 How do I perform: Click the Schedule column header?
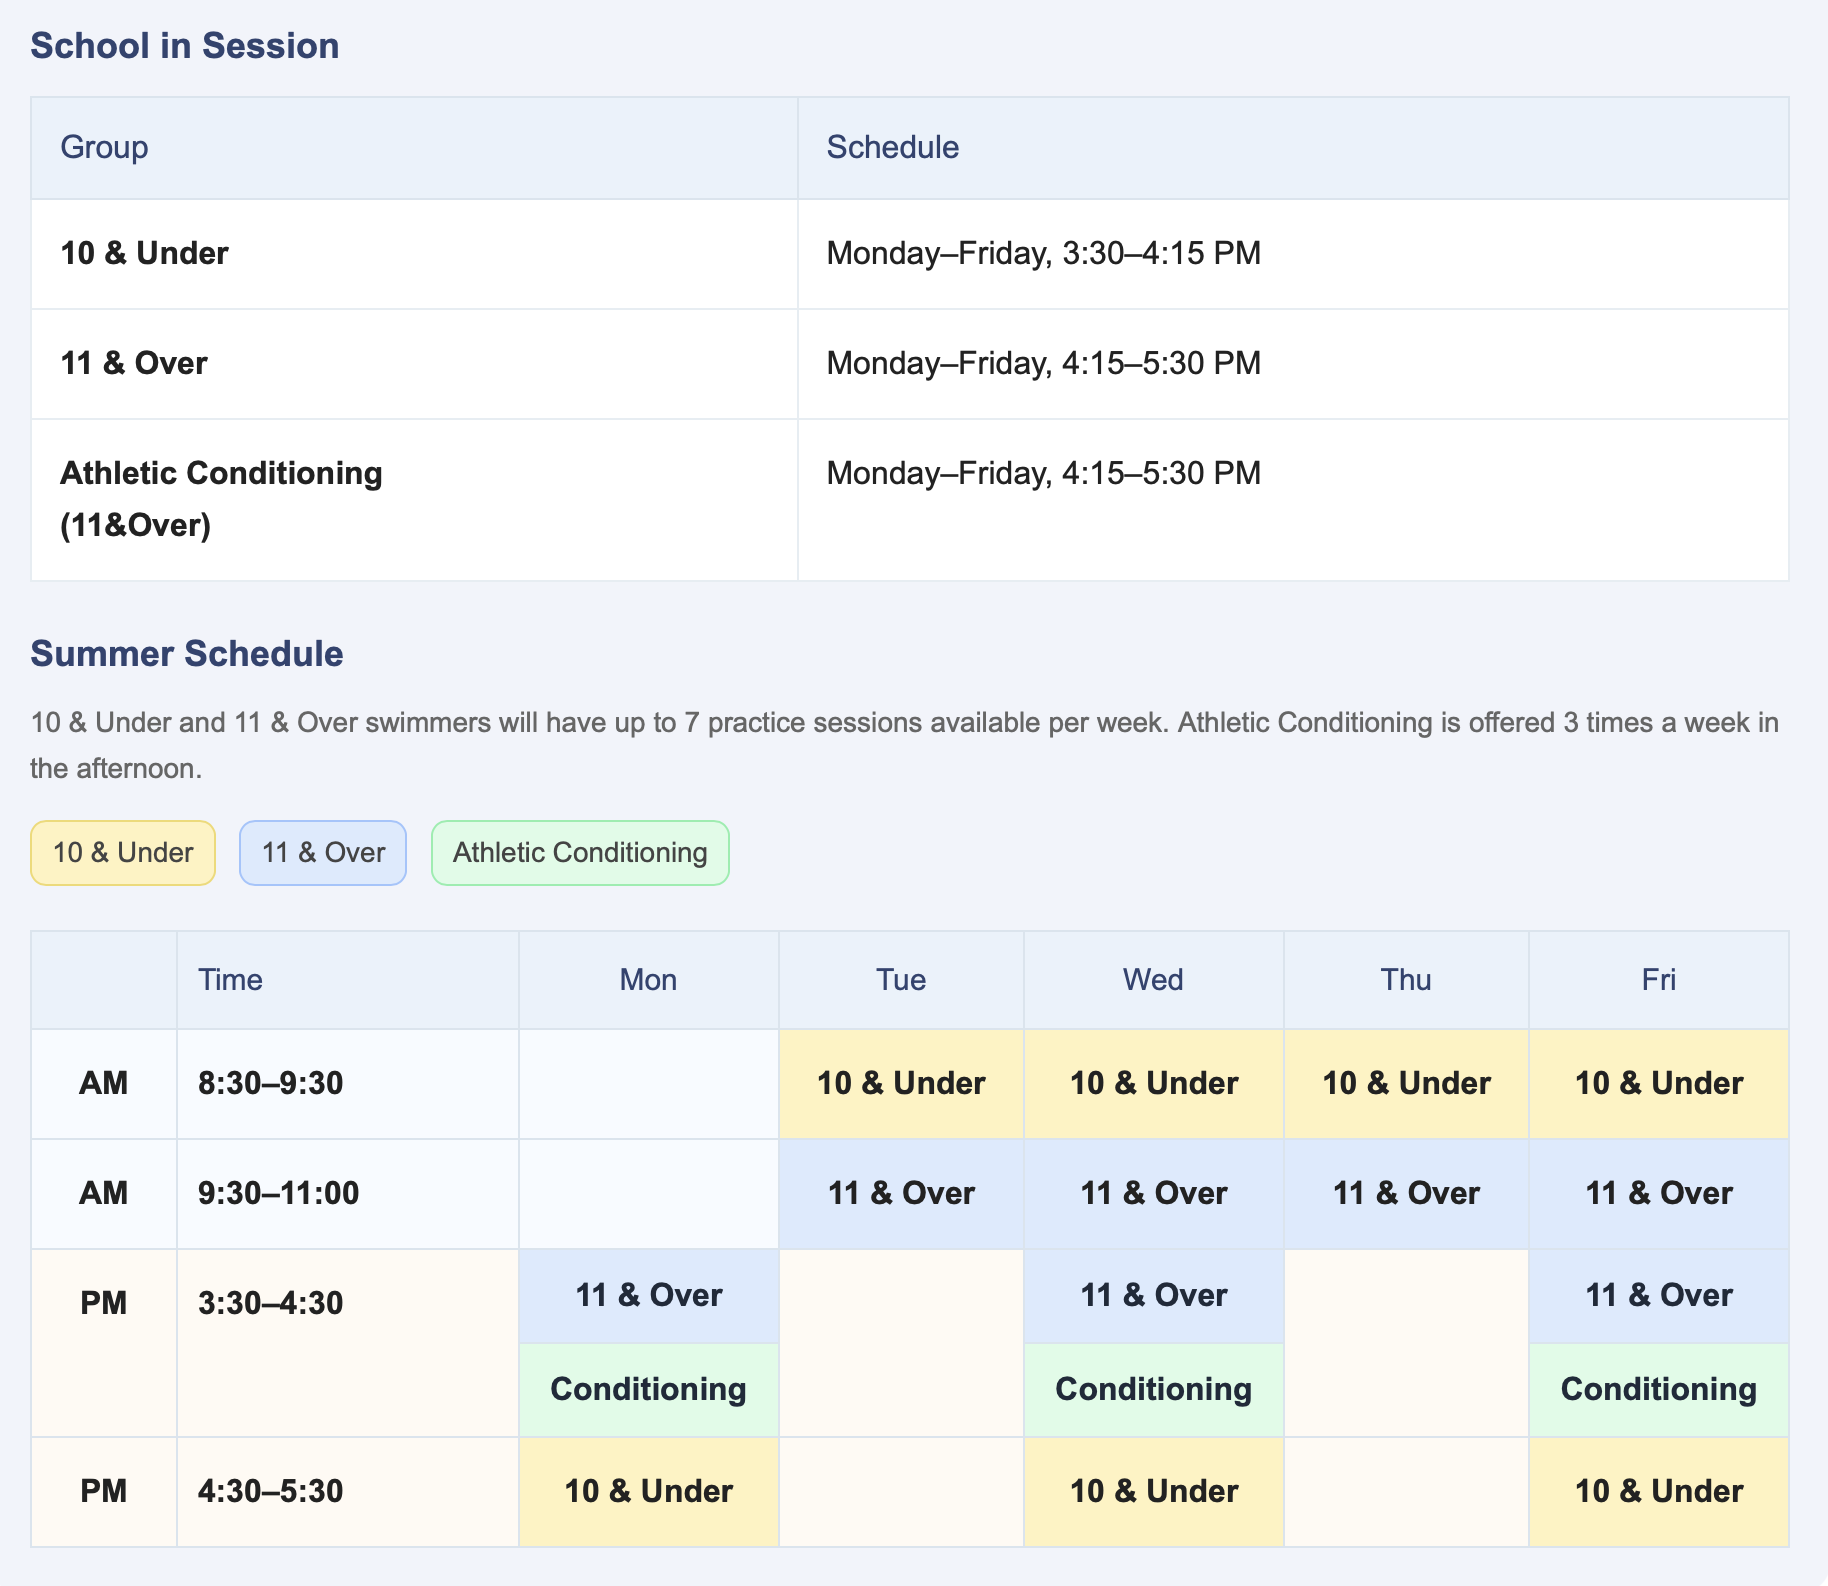coord(1293,148)
